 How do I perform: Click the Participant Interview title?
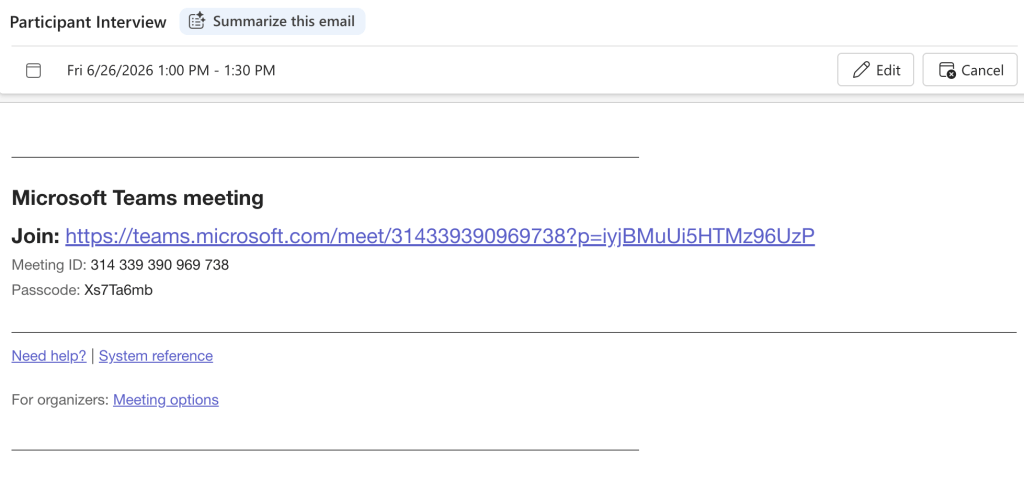tap(88, 22)
